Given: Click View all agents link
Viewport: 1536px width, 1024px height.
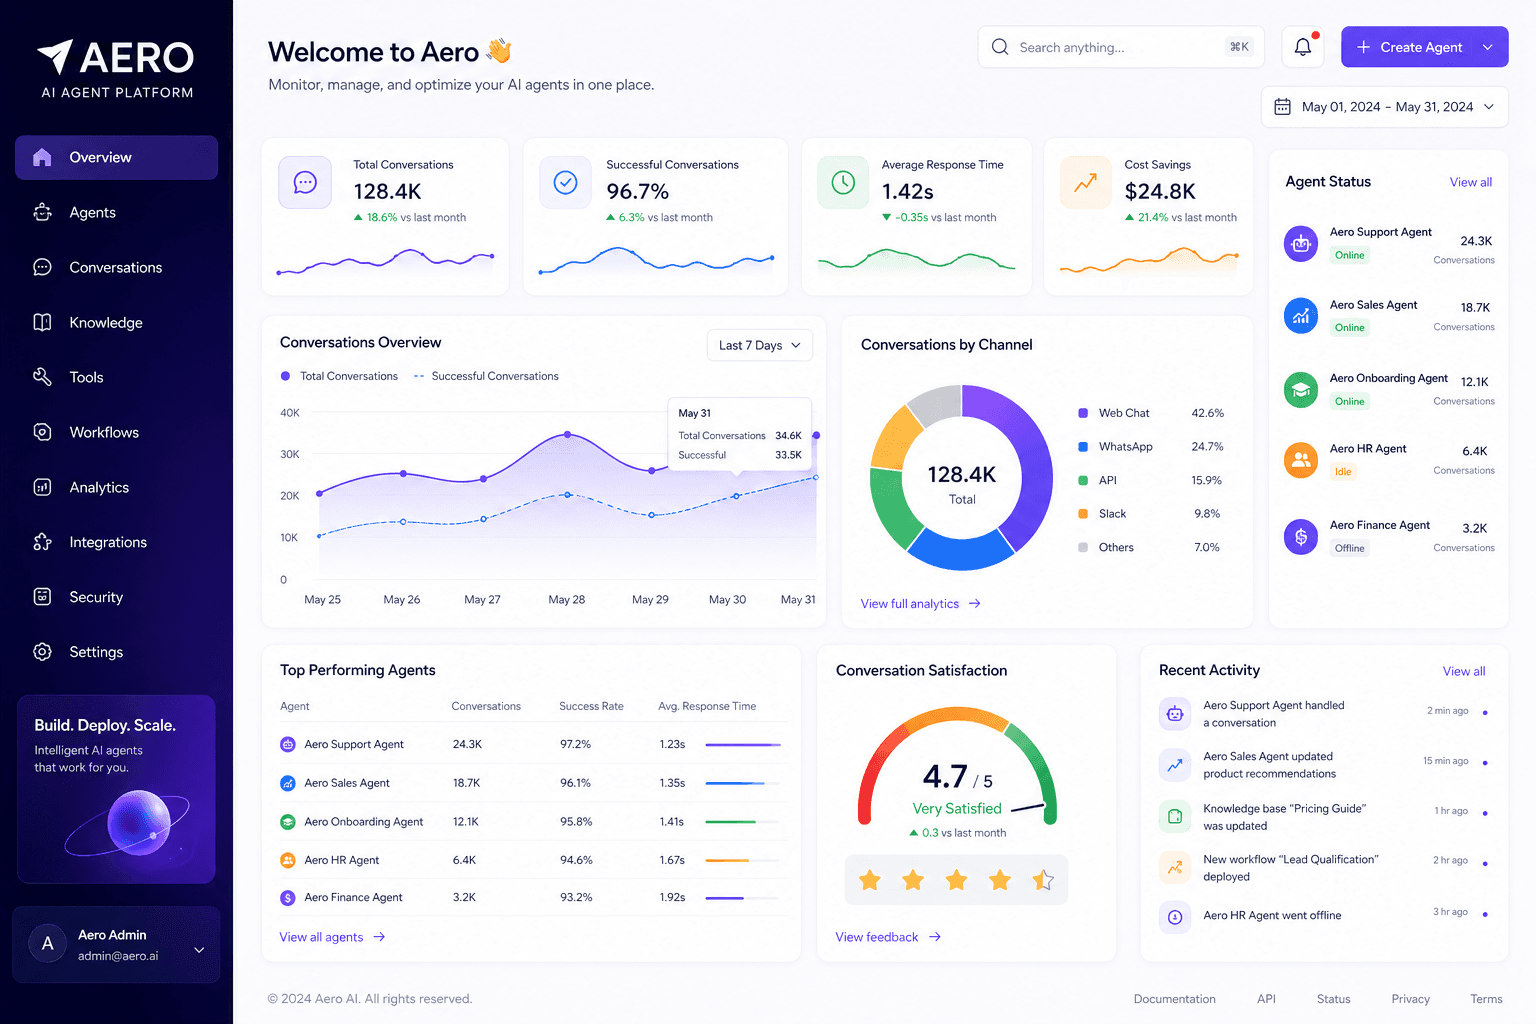Looking at the screenshot, I should 332,937.
